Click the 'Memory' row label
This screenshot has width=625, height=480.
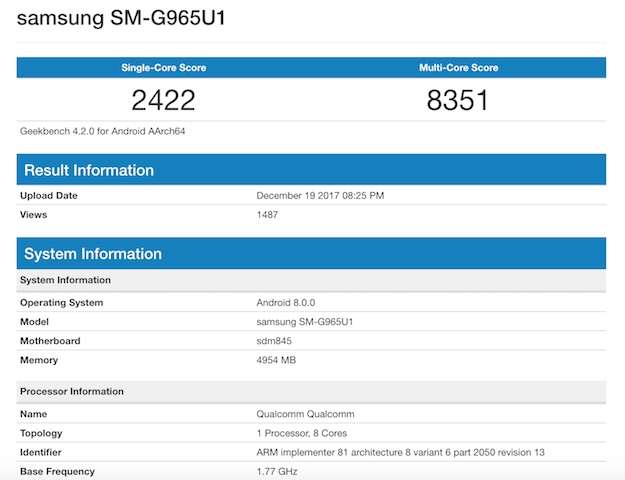pyautogui.click(x=39, y=360)
